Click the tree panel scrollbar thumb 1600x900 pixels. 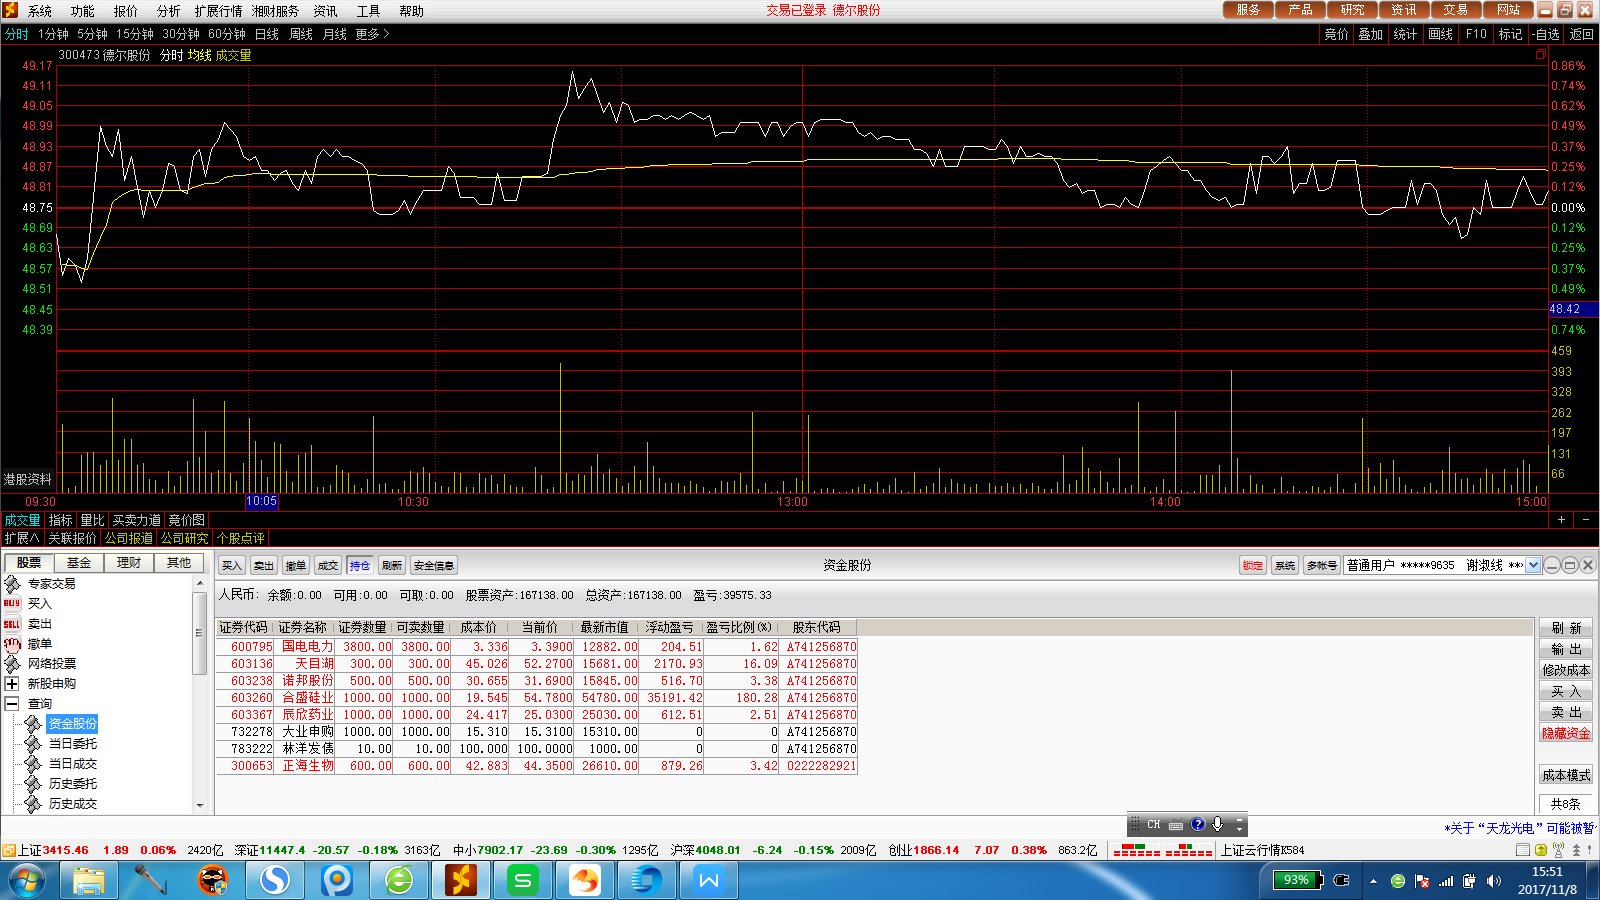(199, 633)
